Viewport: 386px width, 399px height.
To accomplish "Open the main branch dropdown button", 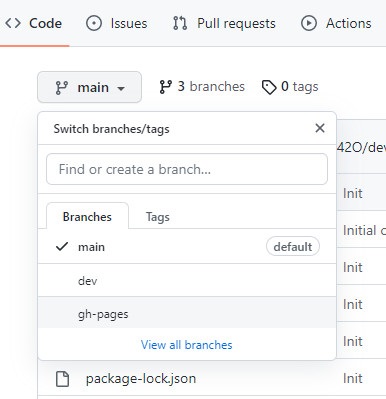I will 89,87.
